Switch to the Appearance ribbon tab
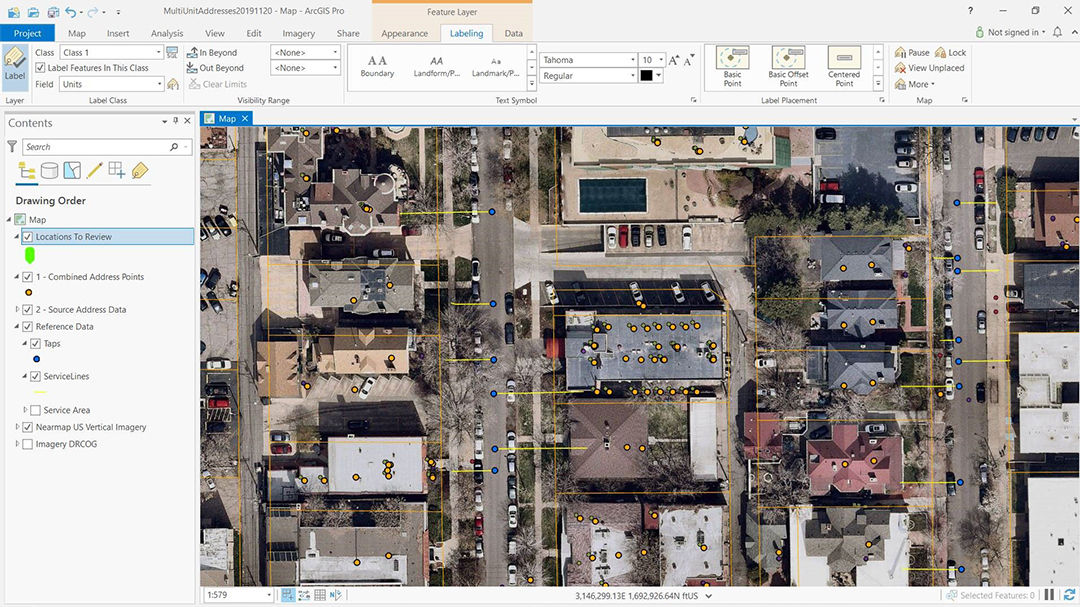 404,33
